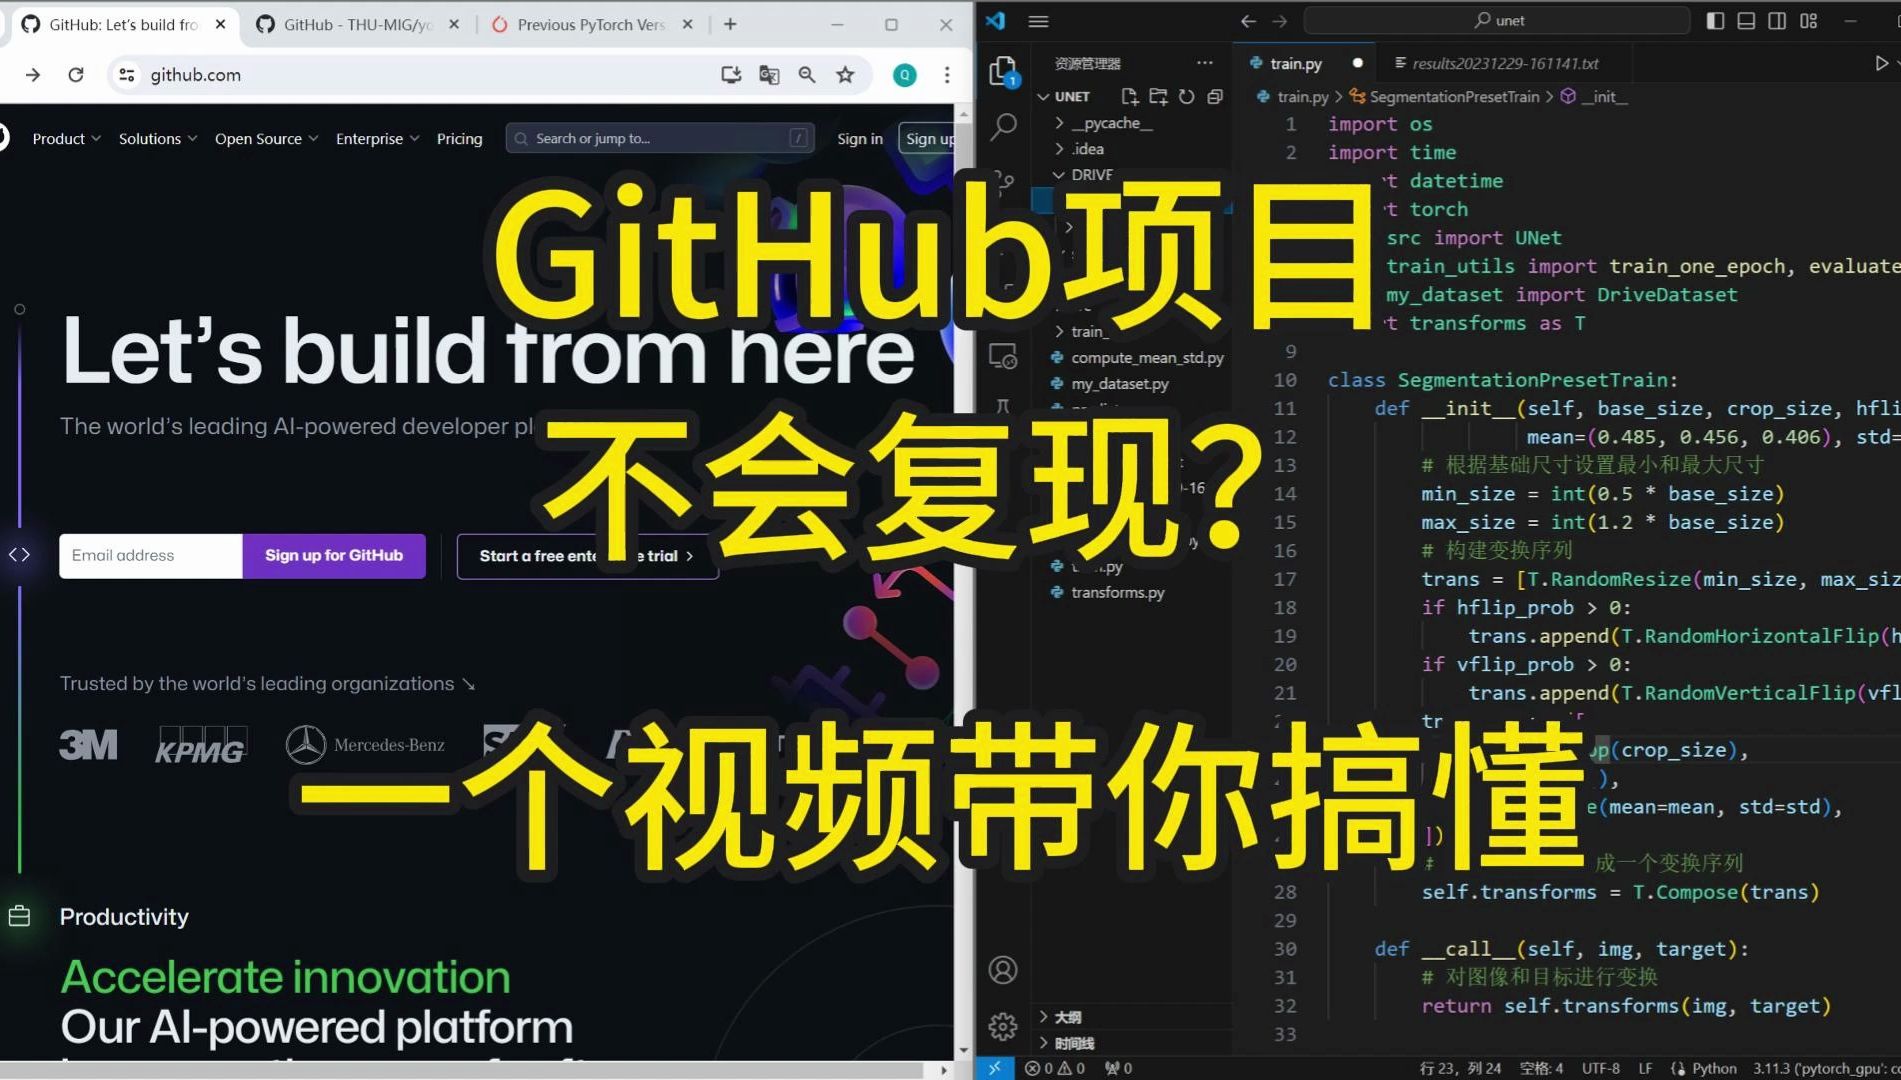Toggle the secondary side bar layout button
Viewport: 1901px width, 1080px height.
pos(1778,21)
